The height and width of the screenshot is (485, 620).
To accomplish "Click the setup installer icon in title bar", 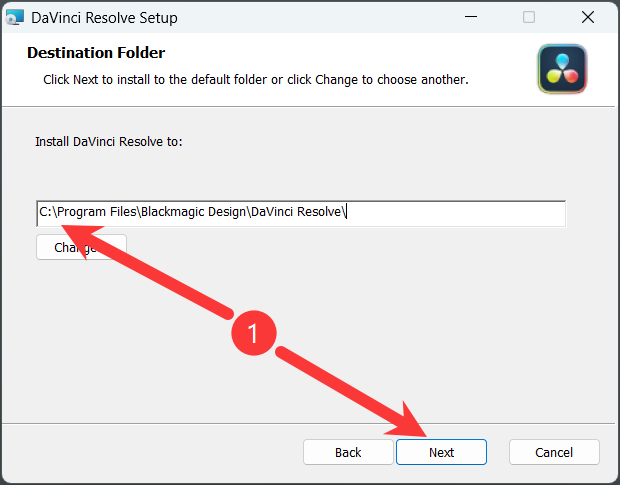I will (x=15, y=17).
